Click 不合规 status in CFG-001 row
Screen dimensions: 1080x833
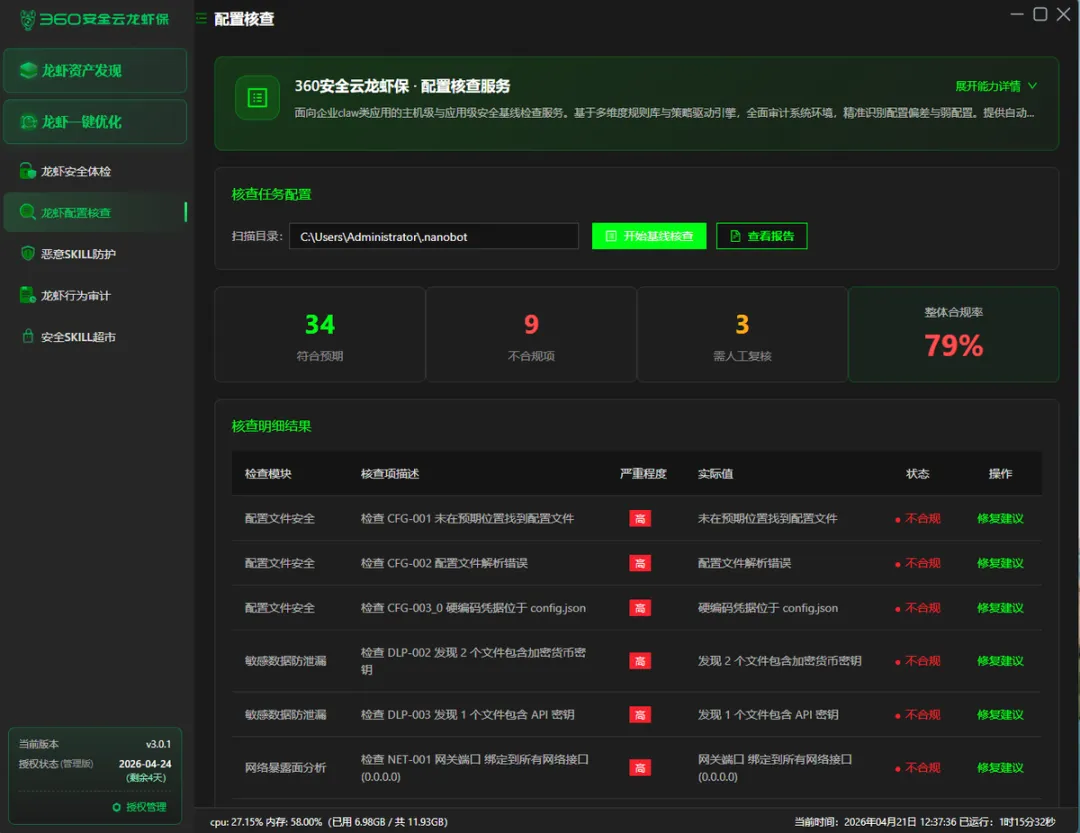coord(917,519)
